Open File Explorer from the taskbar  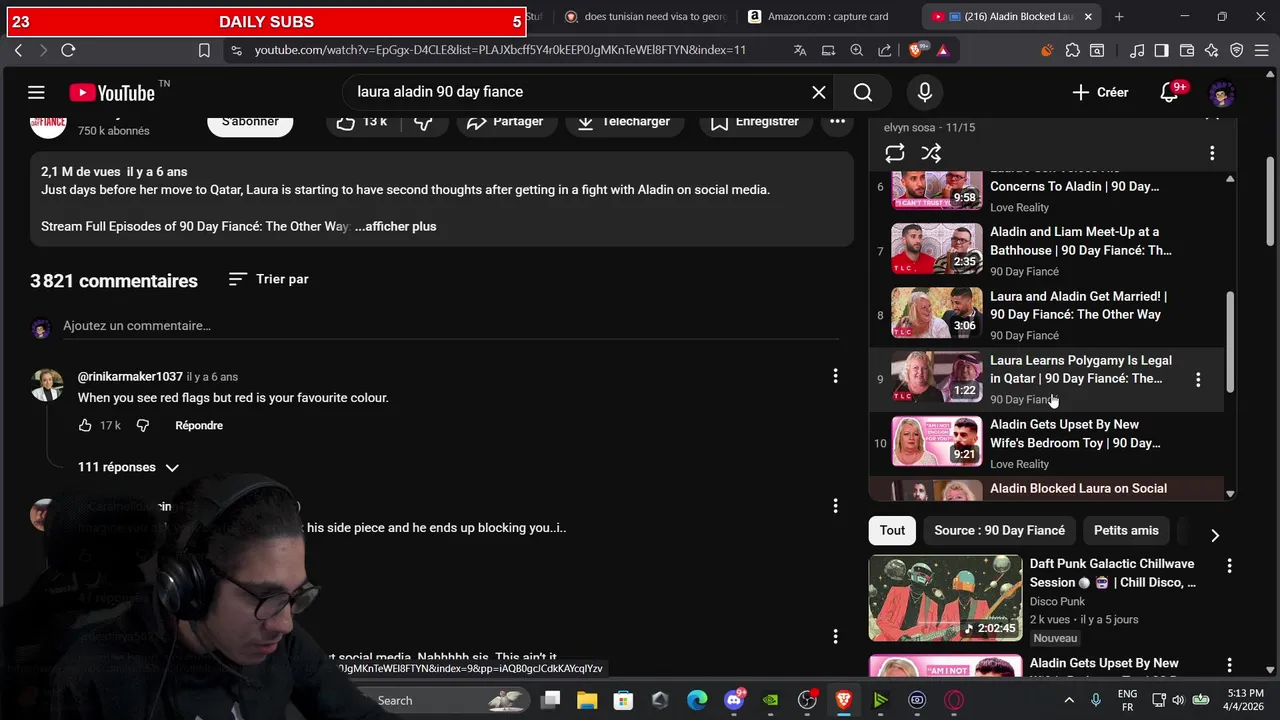(587, 700)
